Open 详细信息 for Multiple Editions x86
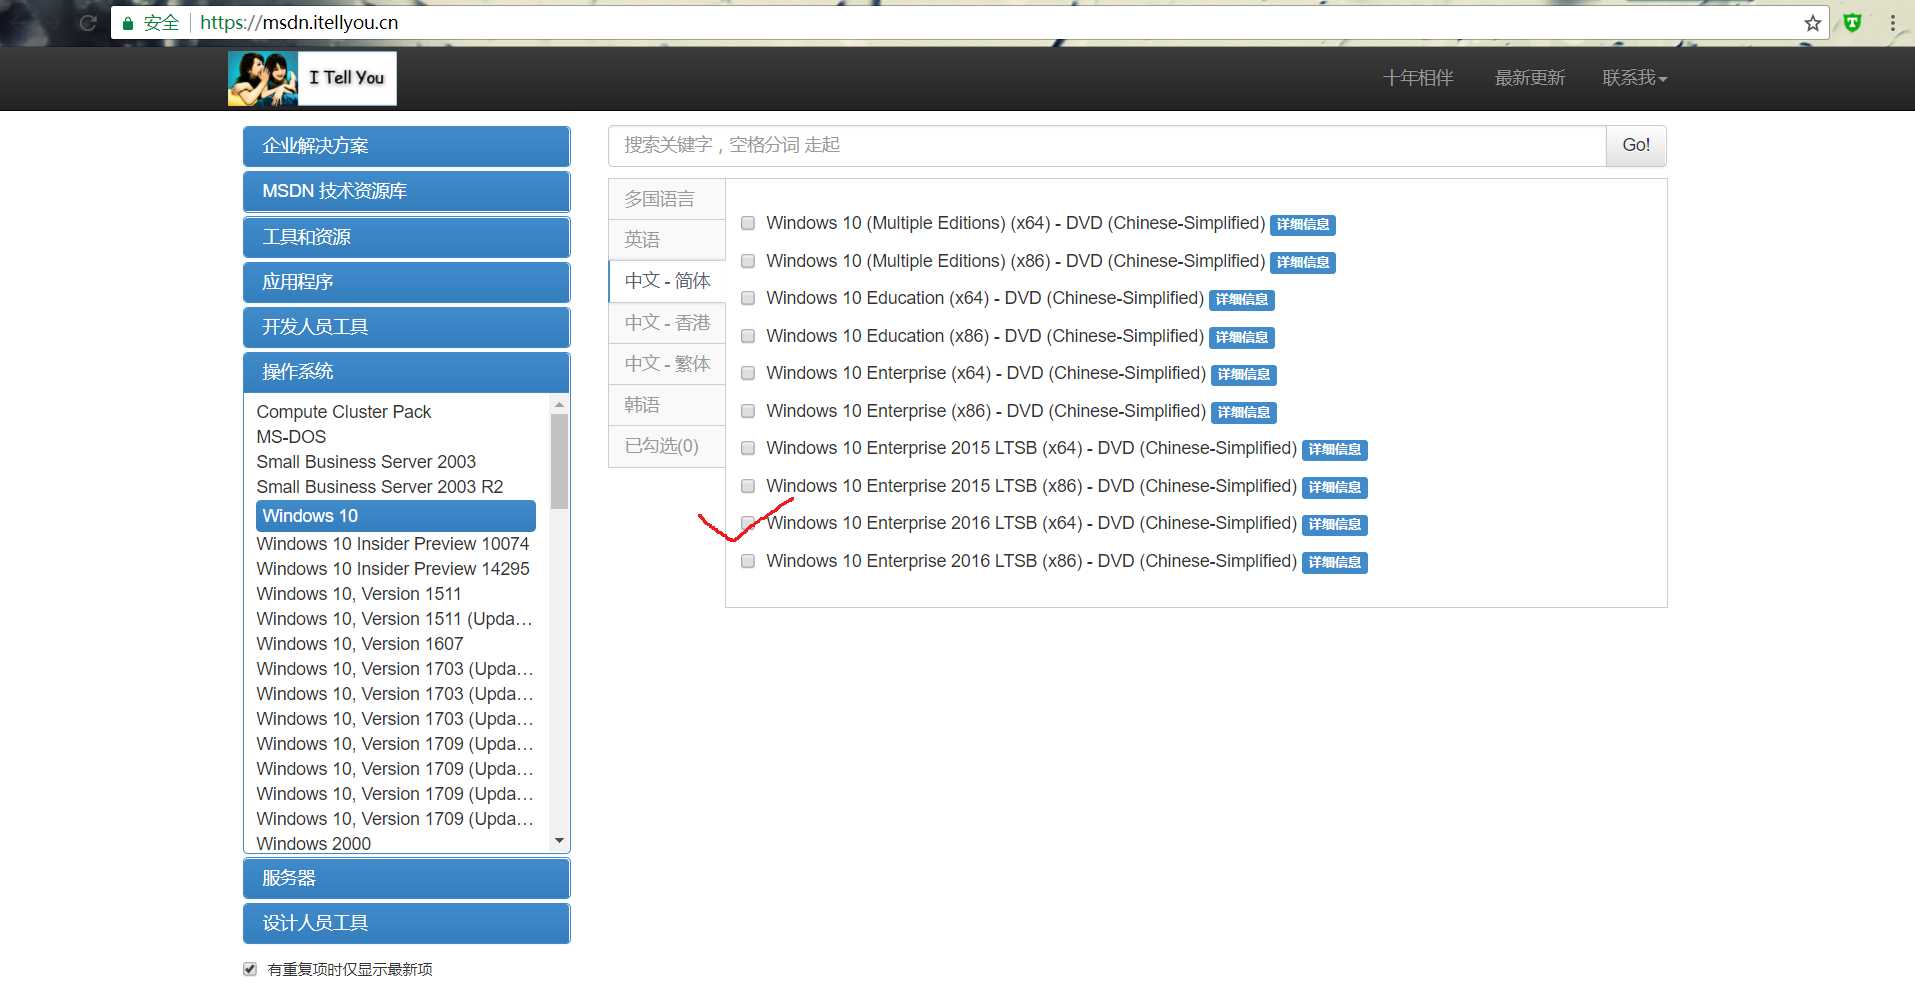1915x986 pixels. 1303,262
